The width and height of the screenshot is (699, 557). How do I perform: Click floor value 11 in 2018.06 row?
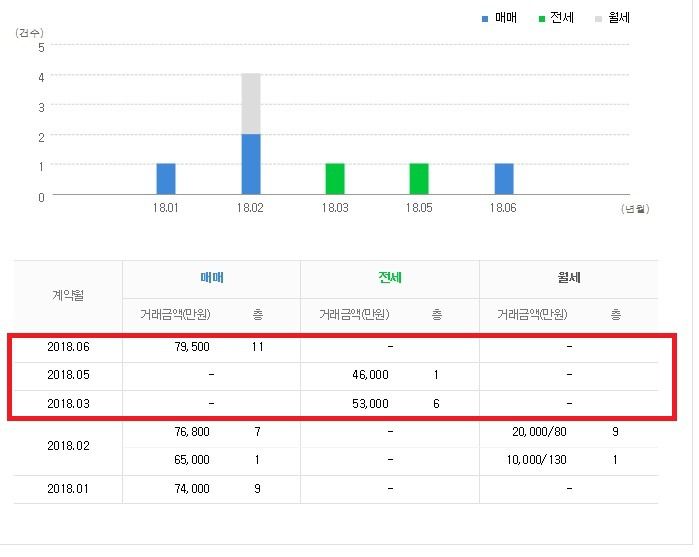258,347
